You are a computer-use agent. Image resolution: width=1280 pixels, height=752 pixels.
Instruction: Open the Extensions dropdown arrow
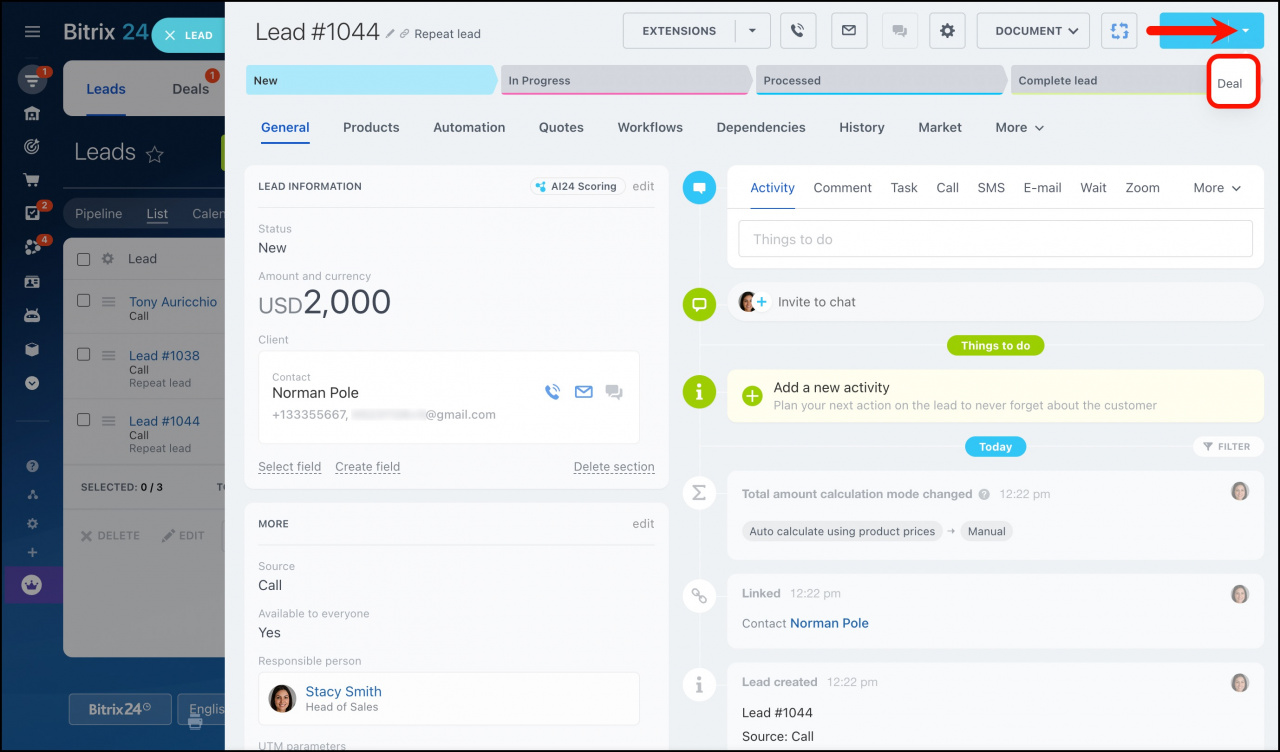coord(753,31)
